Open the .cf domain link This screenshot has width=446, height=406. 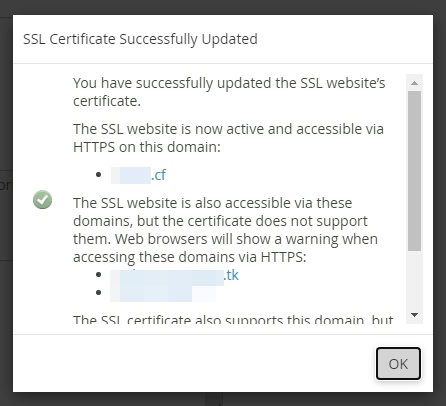tap(138, 175)
